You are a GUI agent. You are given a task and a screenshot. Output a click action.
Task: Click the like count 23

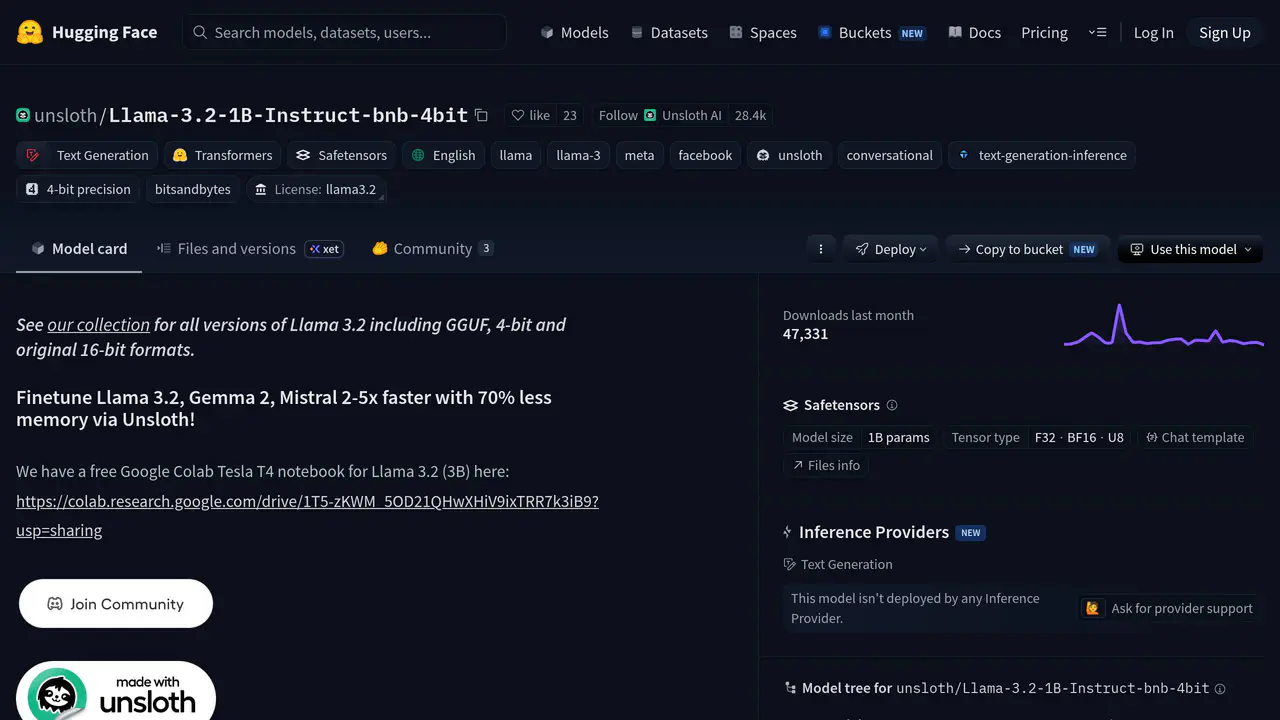pyautogui.click(x=570, y=115)
